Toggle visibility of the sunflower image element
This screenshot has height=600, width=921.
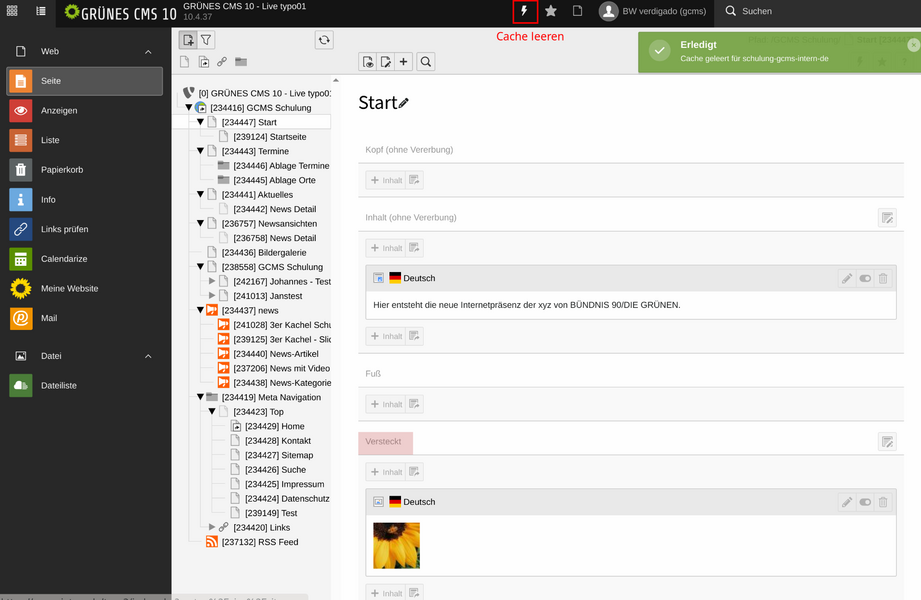coord(865,502)
